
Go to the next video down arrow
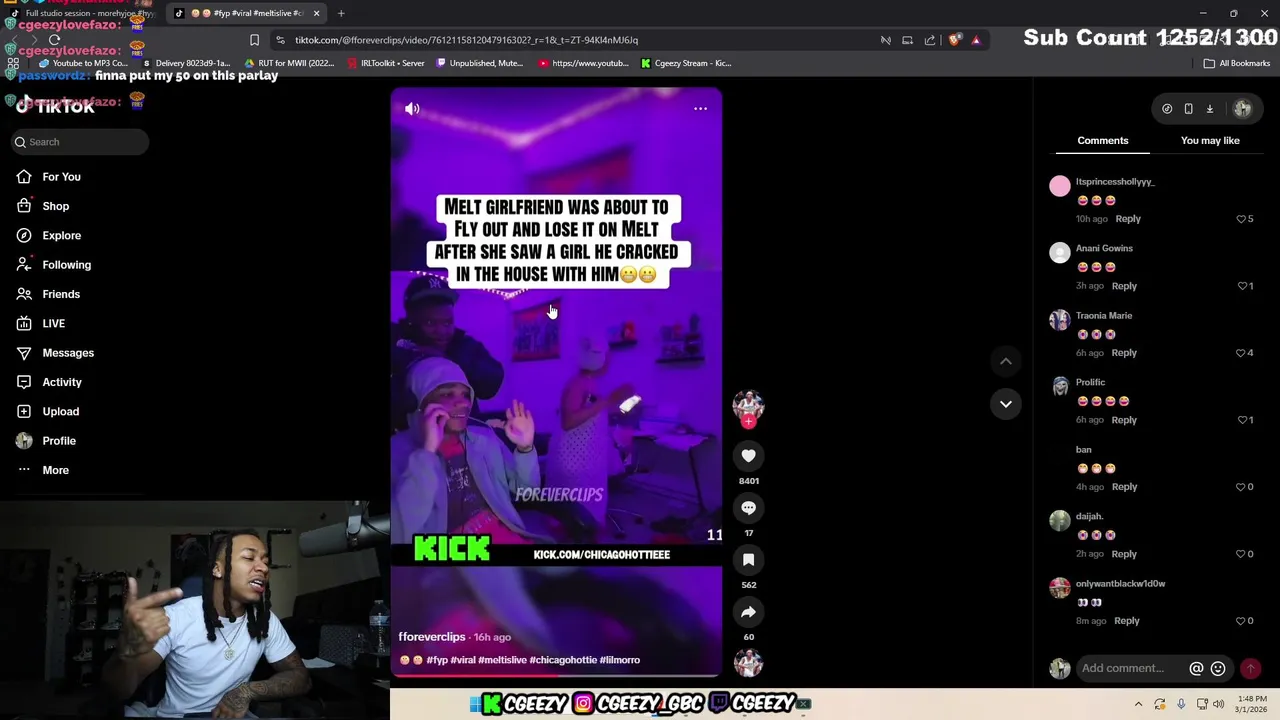coord(1006,404)
